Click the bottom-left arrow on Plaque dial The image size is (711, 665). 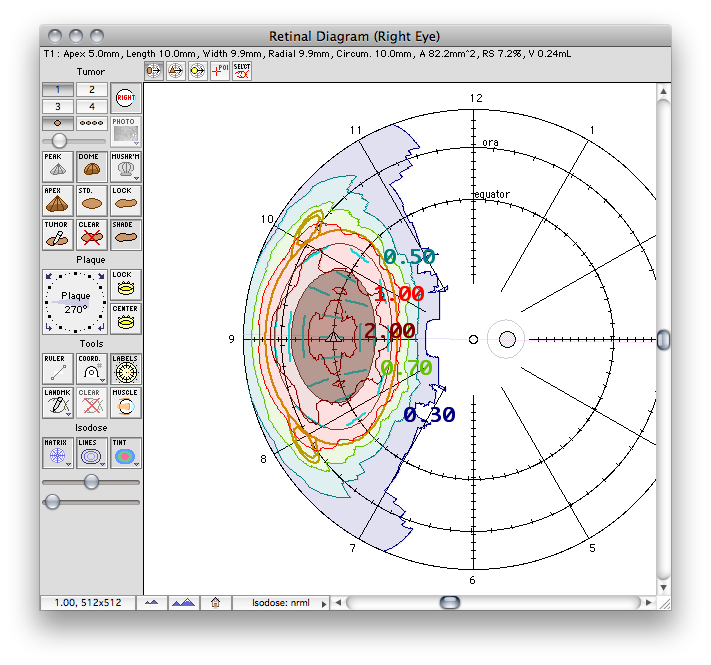click(x=49, y=327)
